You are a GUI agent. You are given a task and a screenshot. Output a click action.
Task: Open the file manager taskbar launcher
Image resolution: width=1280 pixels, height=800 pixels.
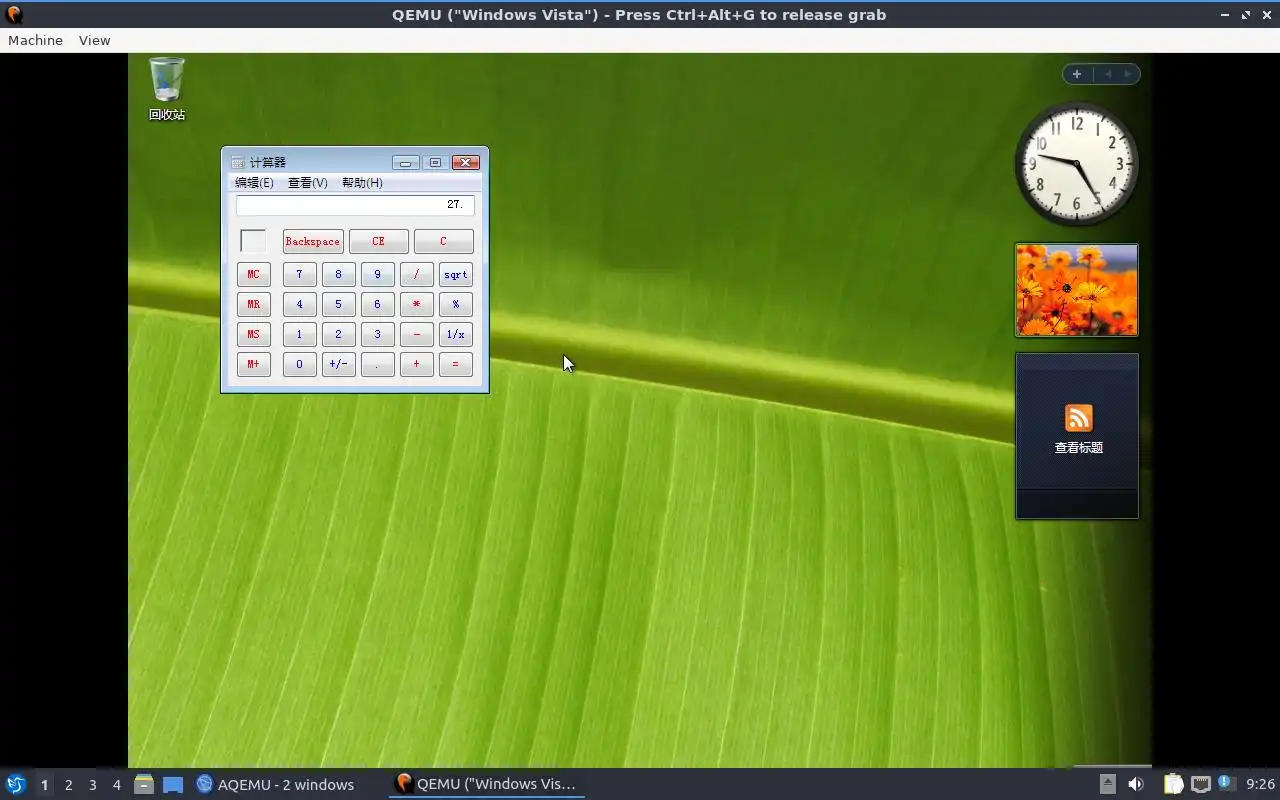[144, 784]
